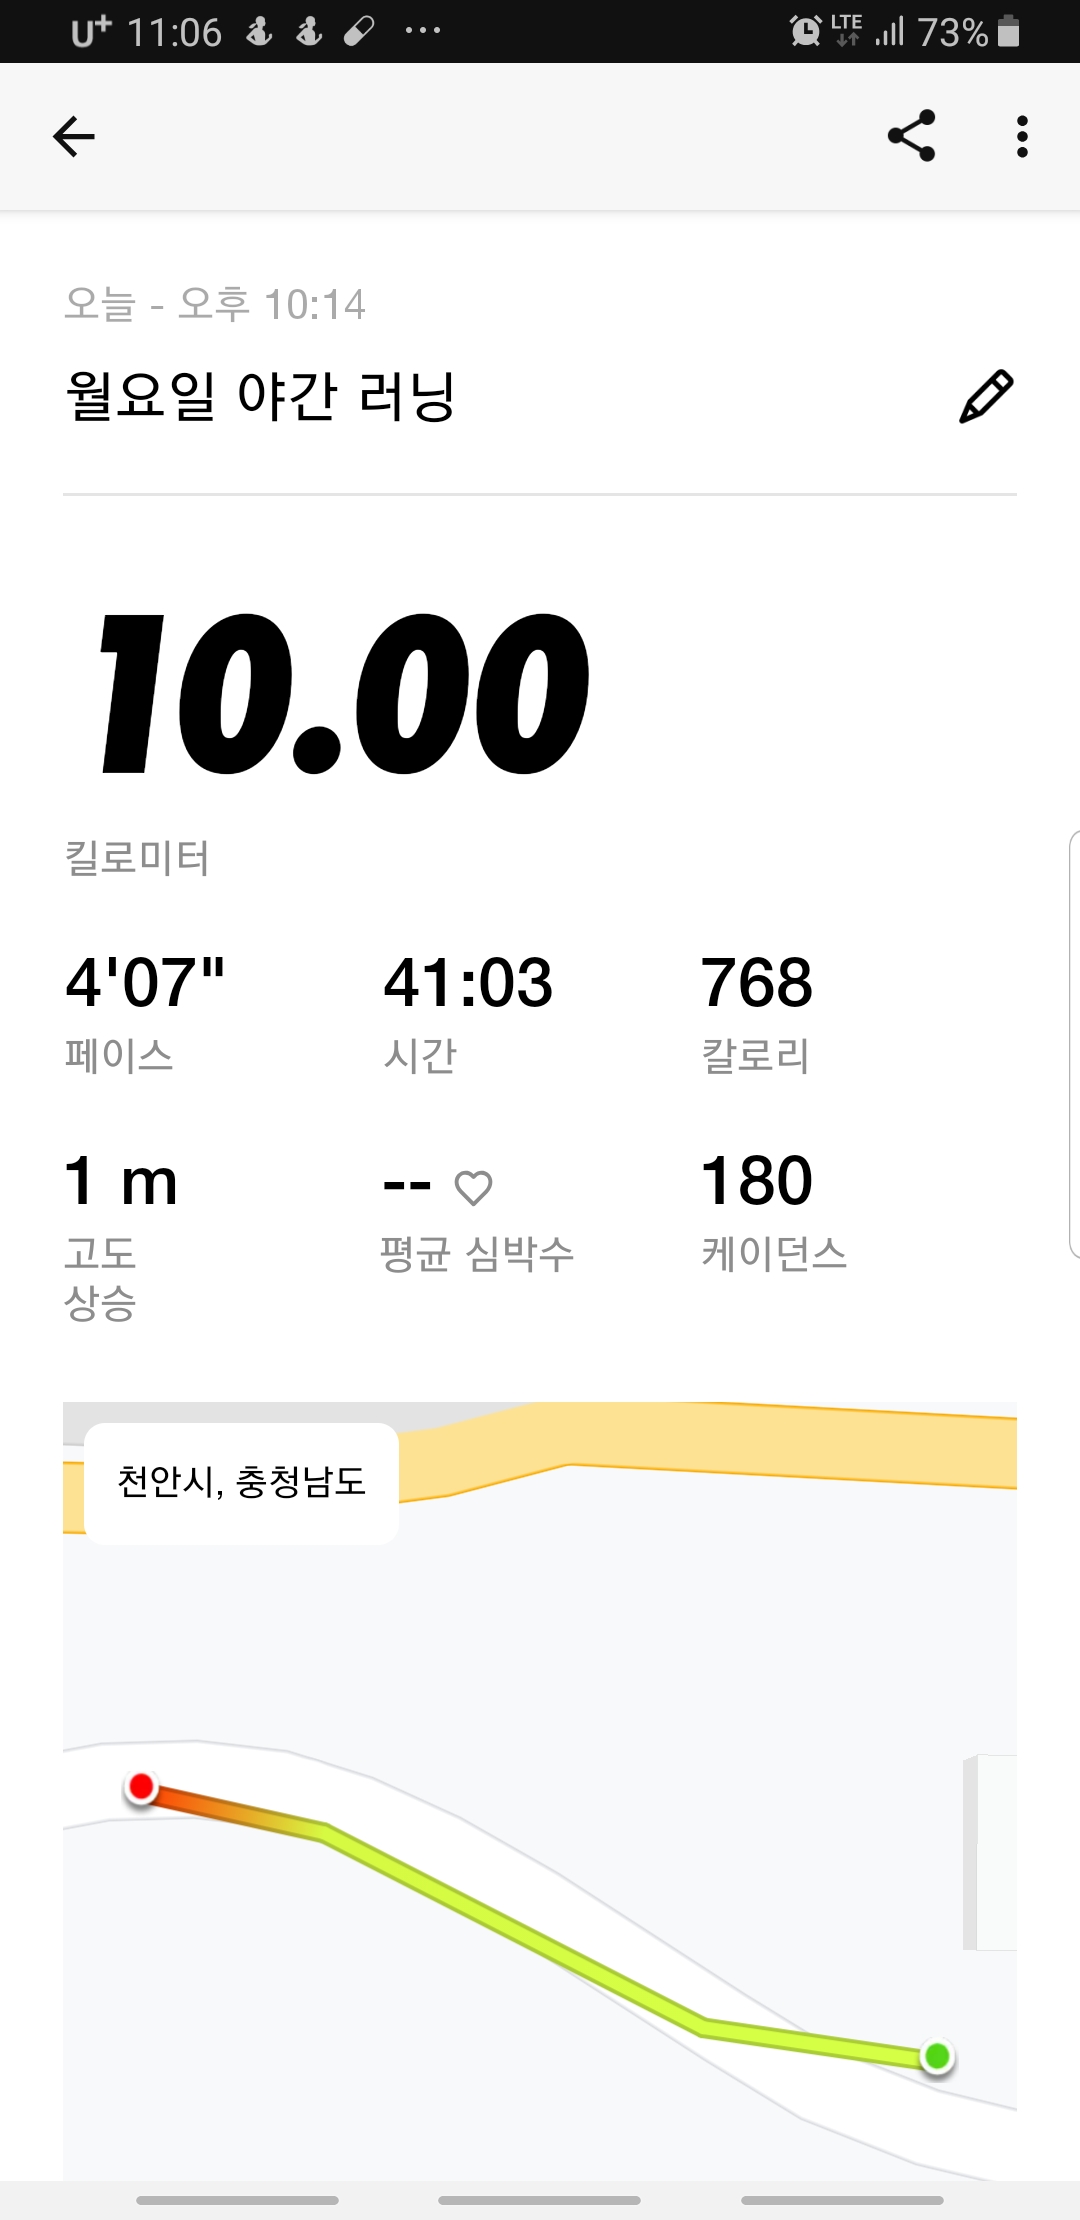Select the 41:03 time stat
The height and width of the screenshot is (2220, 1080).
tap(468, 1010)
